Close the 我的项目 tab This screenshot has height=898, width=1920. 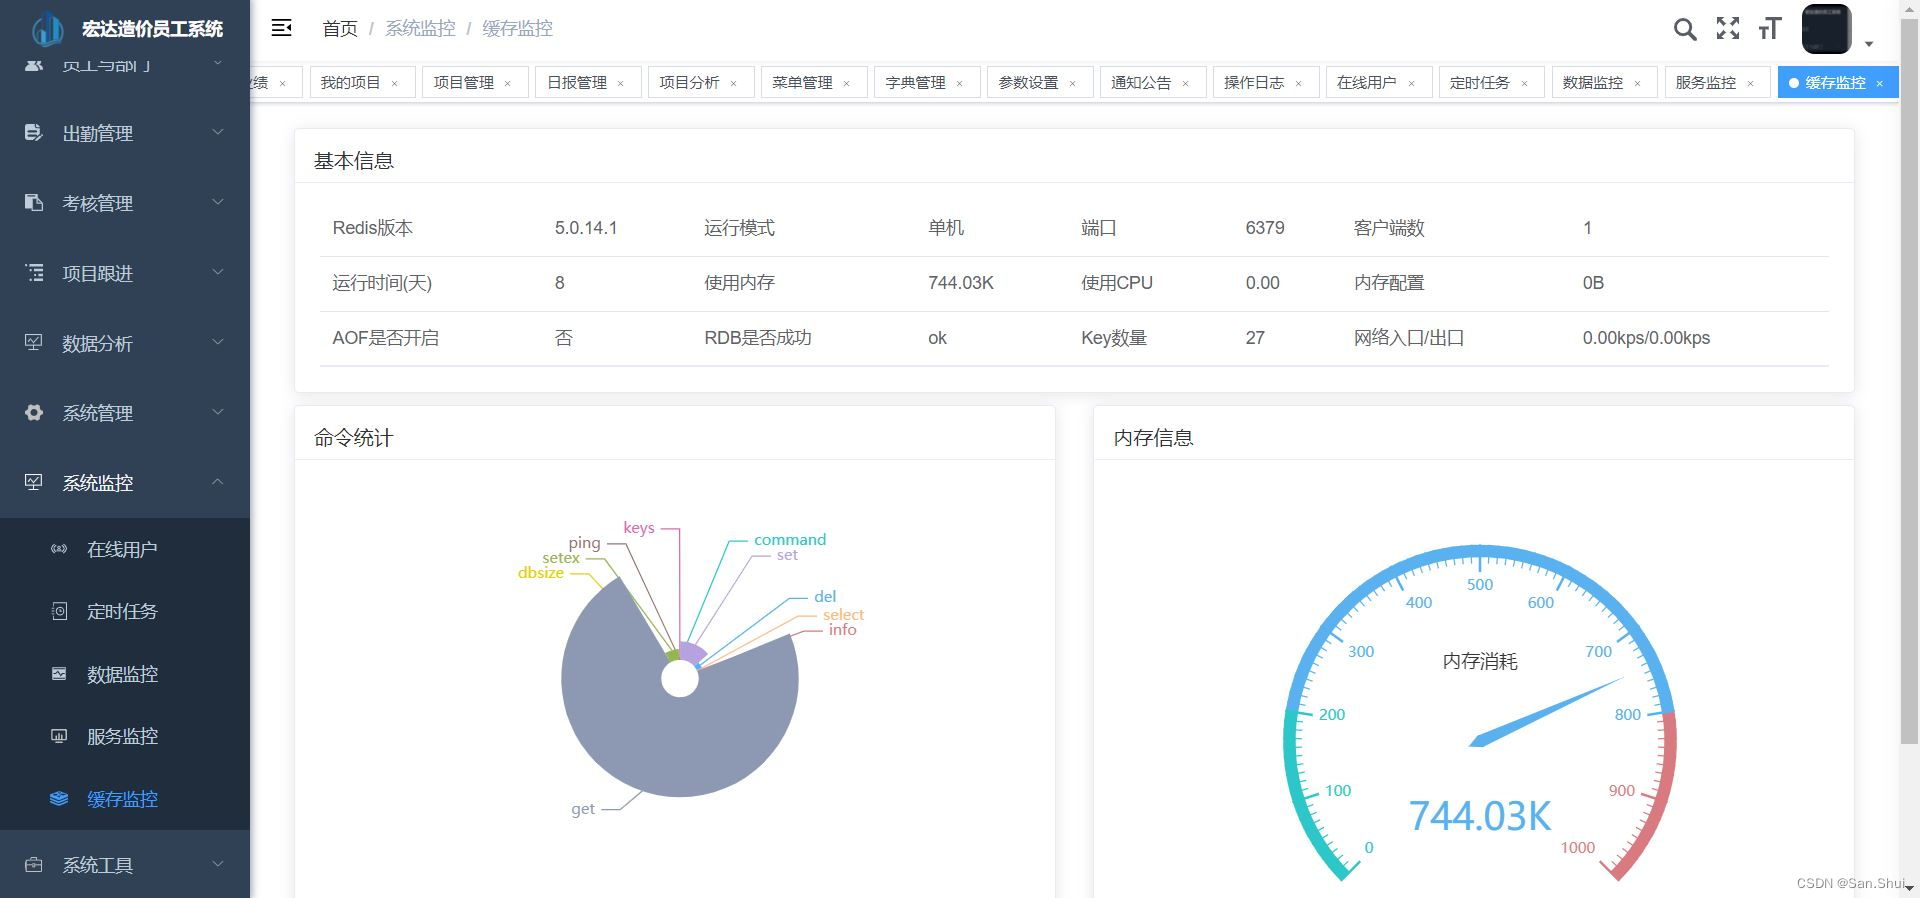395,84
